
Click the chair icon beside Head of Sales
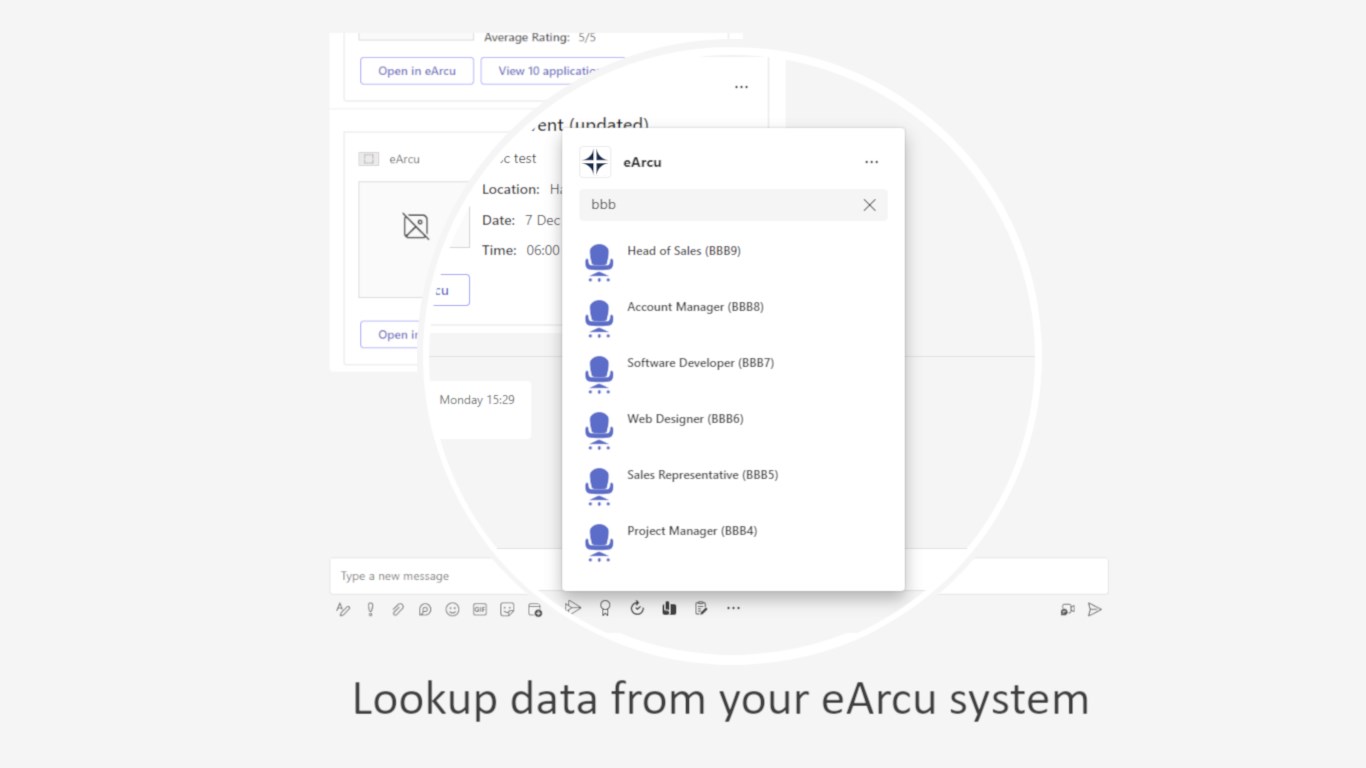point(599,263)
